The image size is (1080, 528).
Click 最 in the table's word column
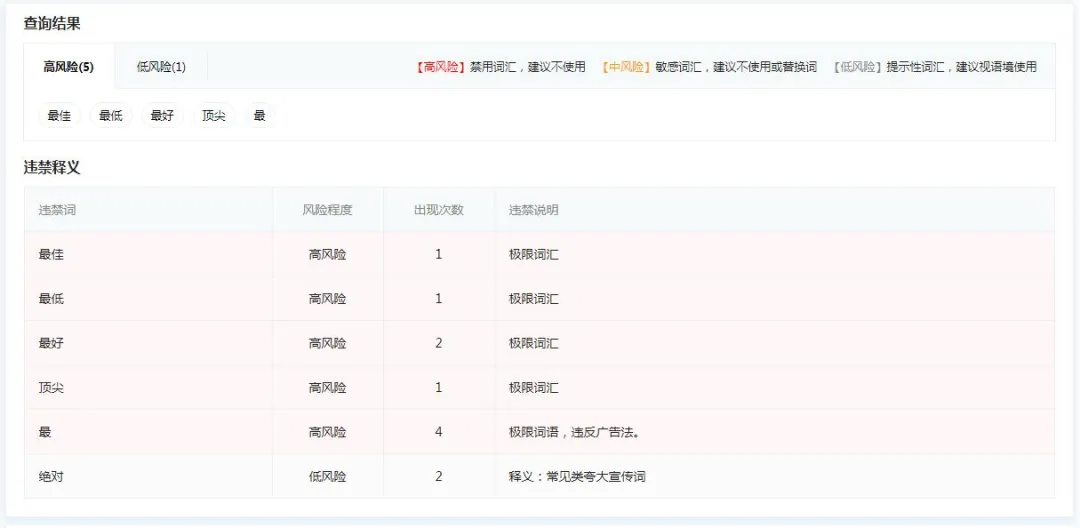[x=45, y=432]
